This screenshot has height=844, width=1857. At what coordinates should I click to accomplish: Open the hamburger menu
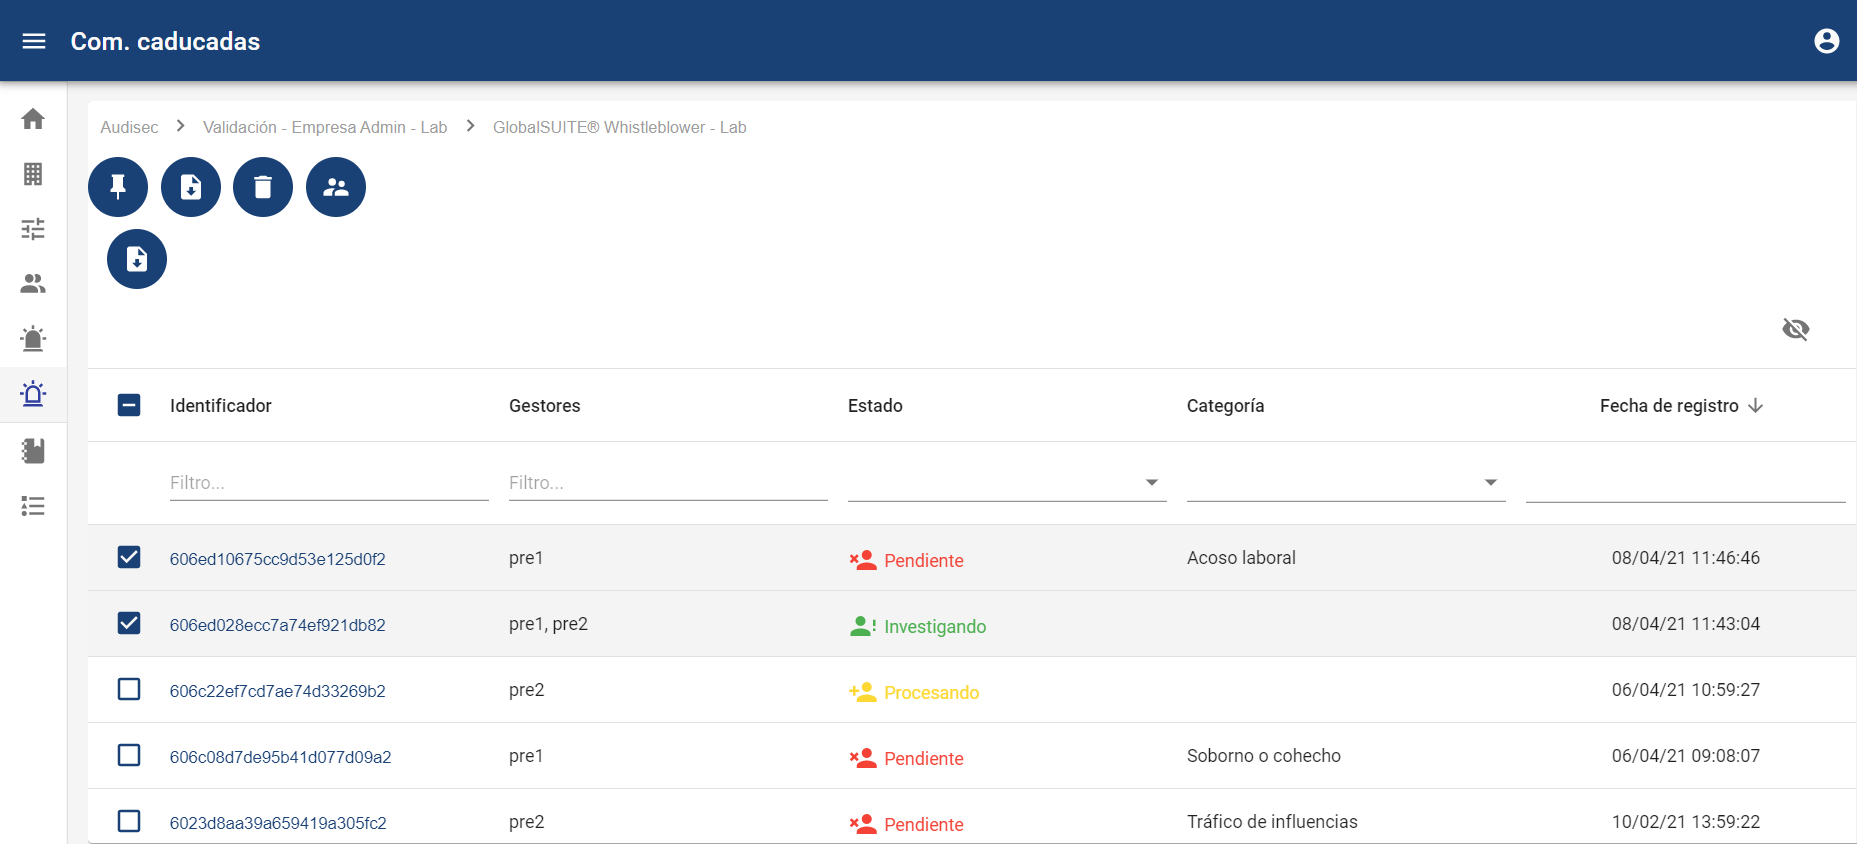(x=34, y=41)
